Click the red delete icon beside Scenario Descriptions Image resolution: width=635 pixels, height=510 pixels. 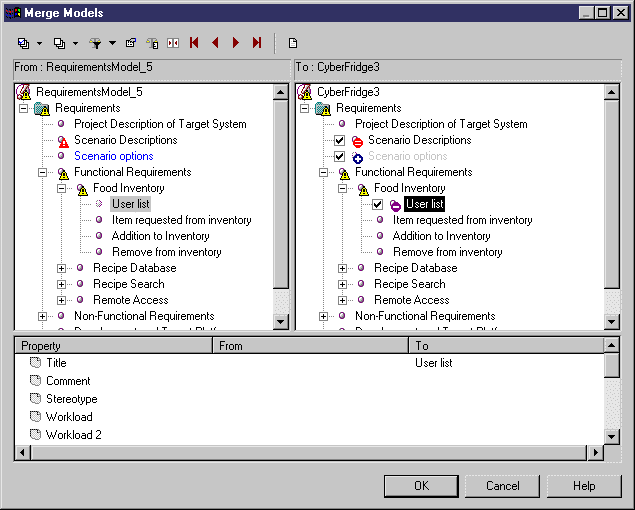[357, 141]
